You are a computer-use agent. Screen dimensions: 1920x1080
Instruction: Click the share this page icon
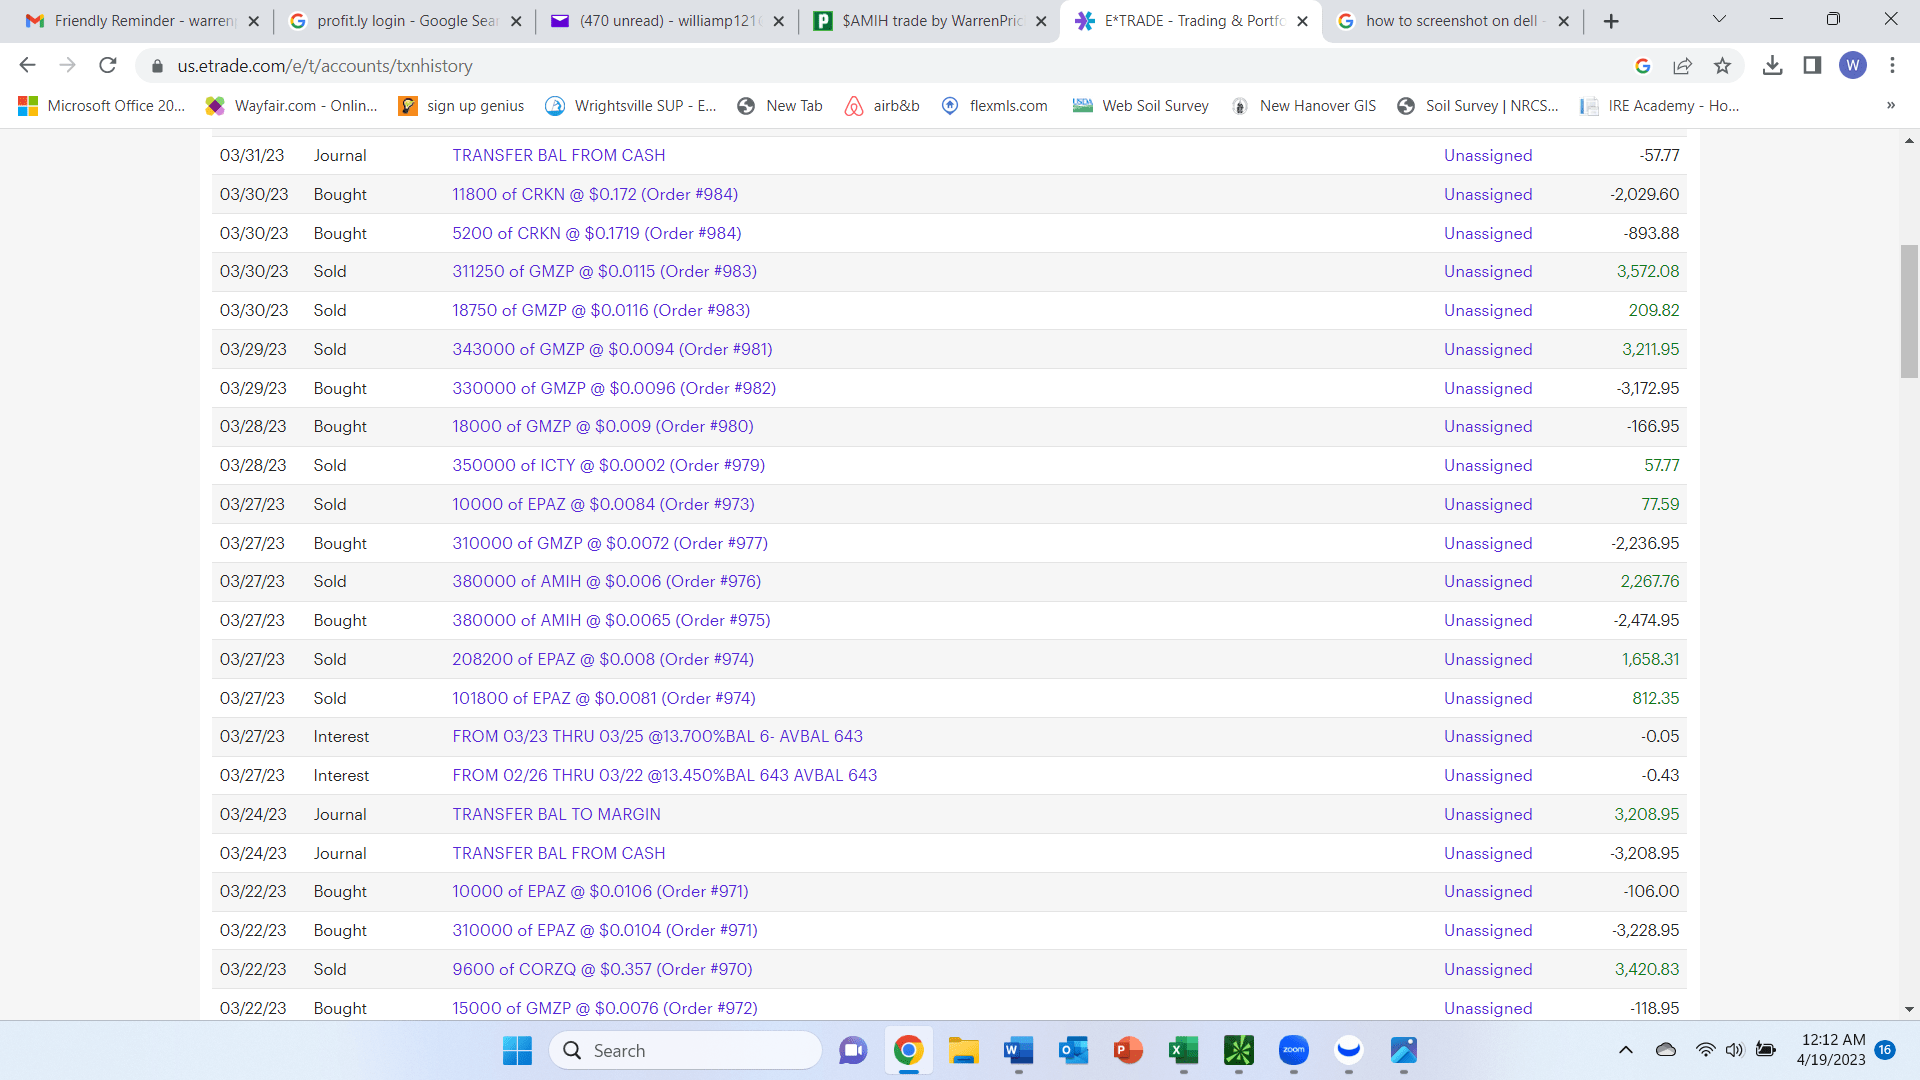pos(1682,66)
